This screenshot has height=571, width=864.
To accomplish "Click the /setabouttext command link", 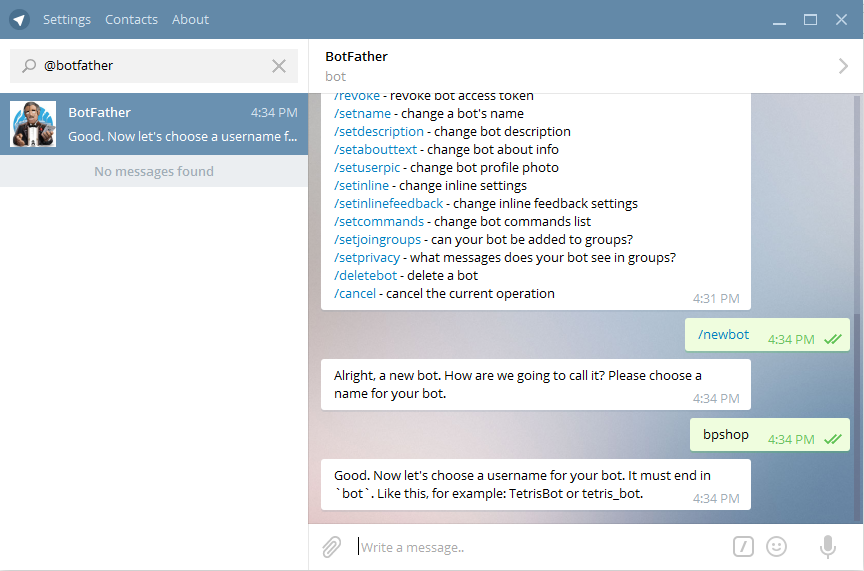I will [x=375, y=150].
